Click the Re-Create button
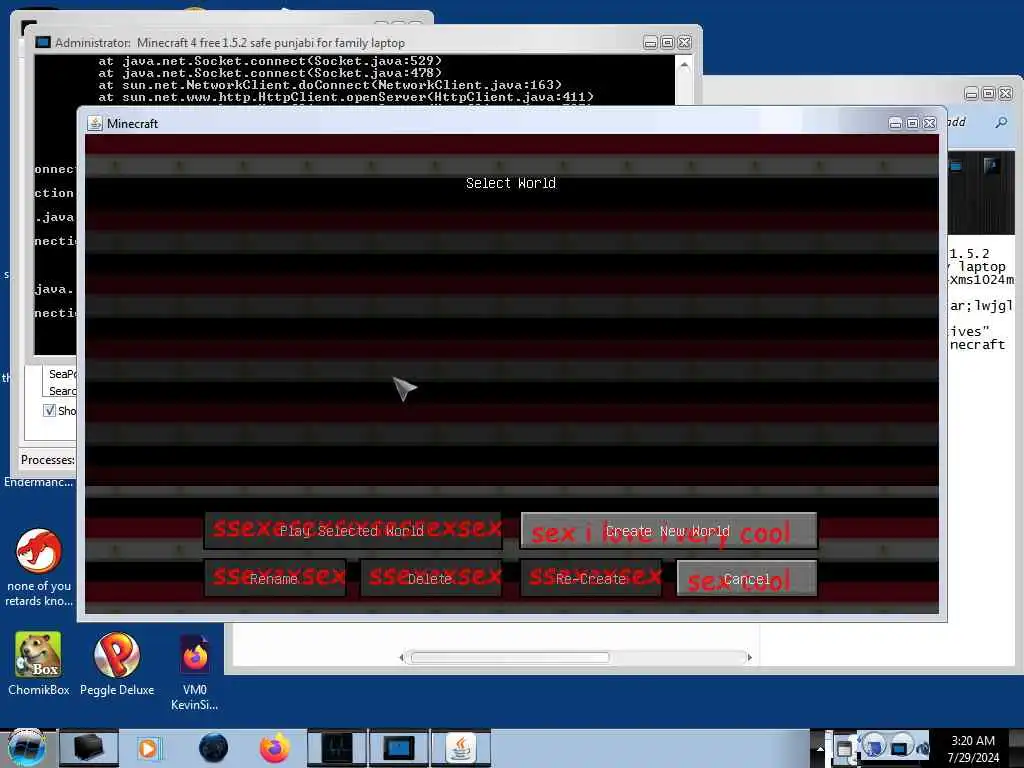This screenshot has width=1024, height=768. 590,578
